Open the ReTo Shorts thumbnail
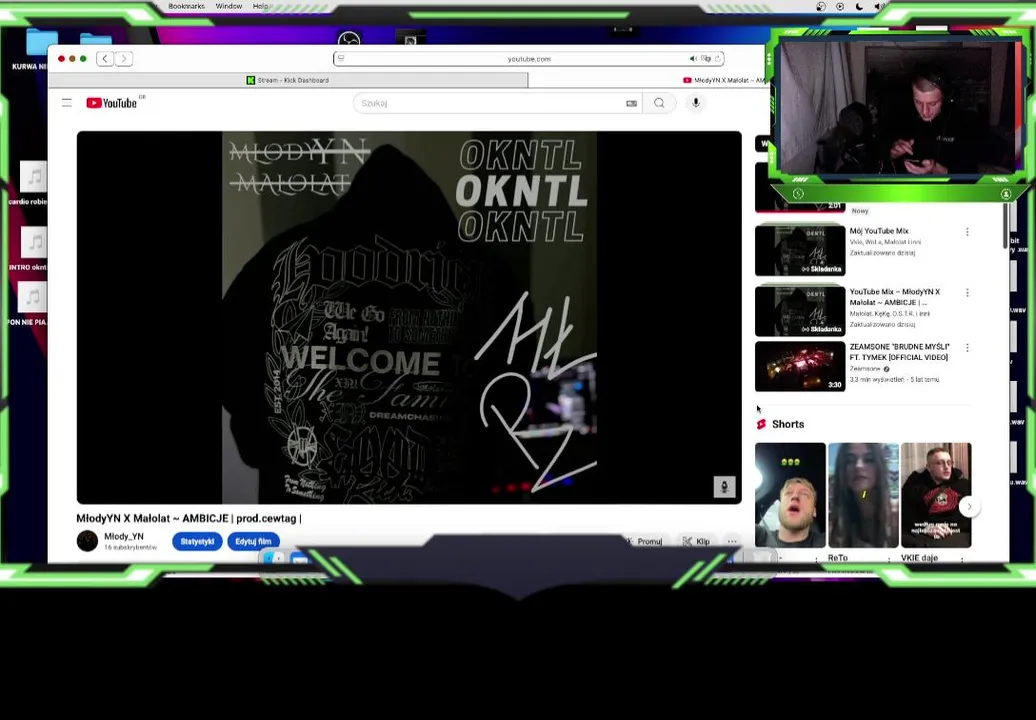The width and height of the screenshot is (1036, 720). (864, 495)
